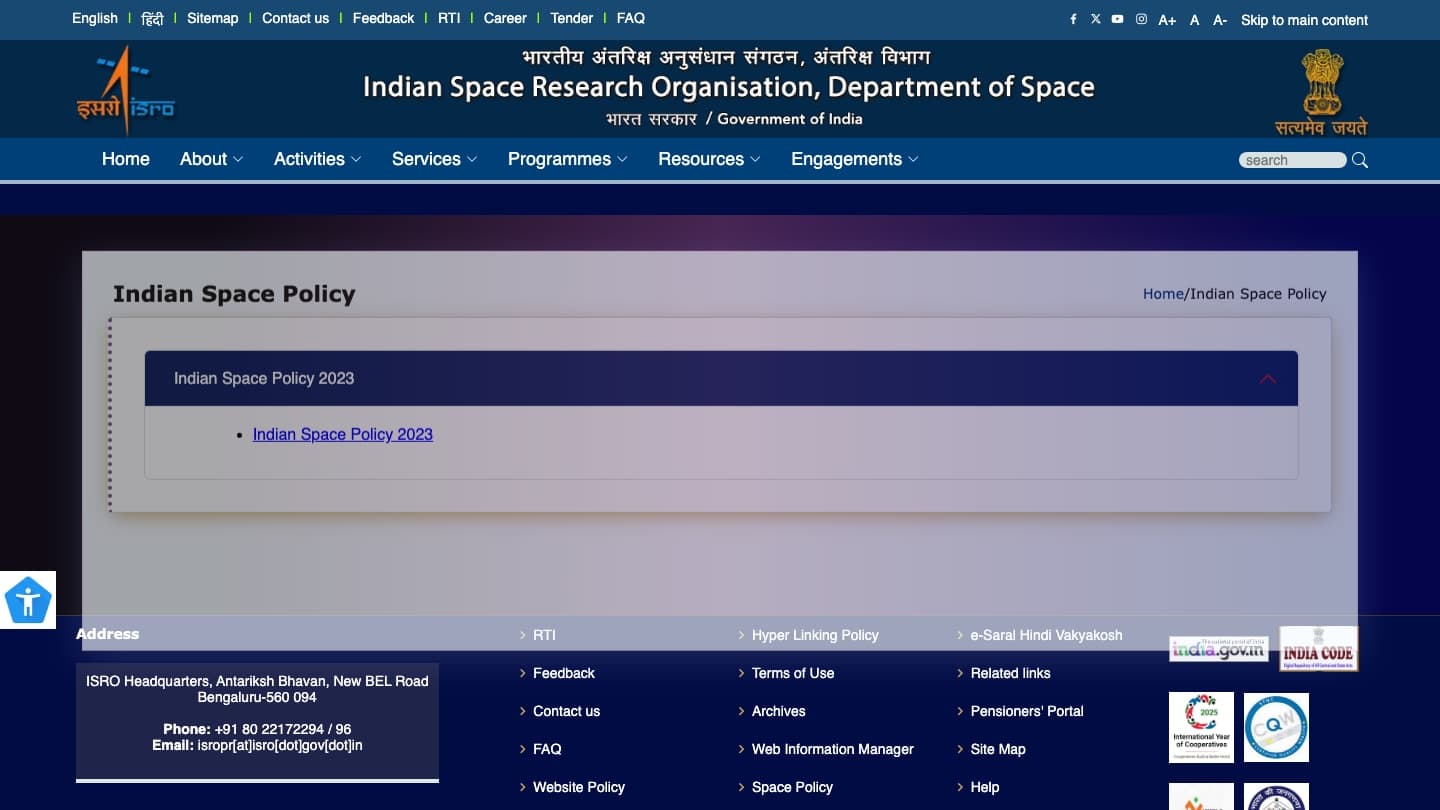Expand the Services menu

pyautogui.click(x=434, y=159)
